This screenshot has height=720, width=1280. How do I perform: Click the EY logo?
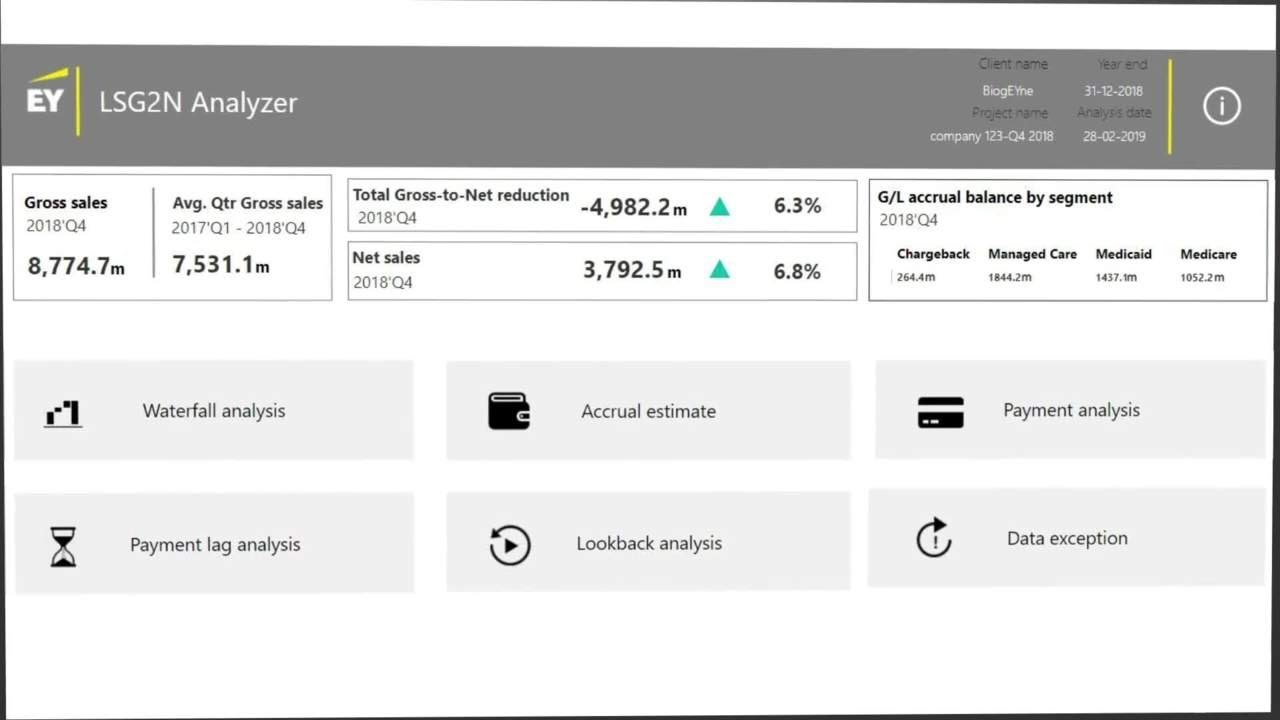46,93
